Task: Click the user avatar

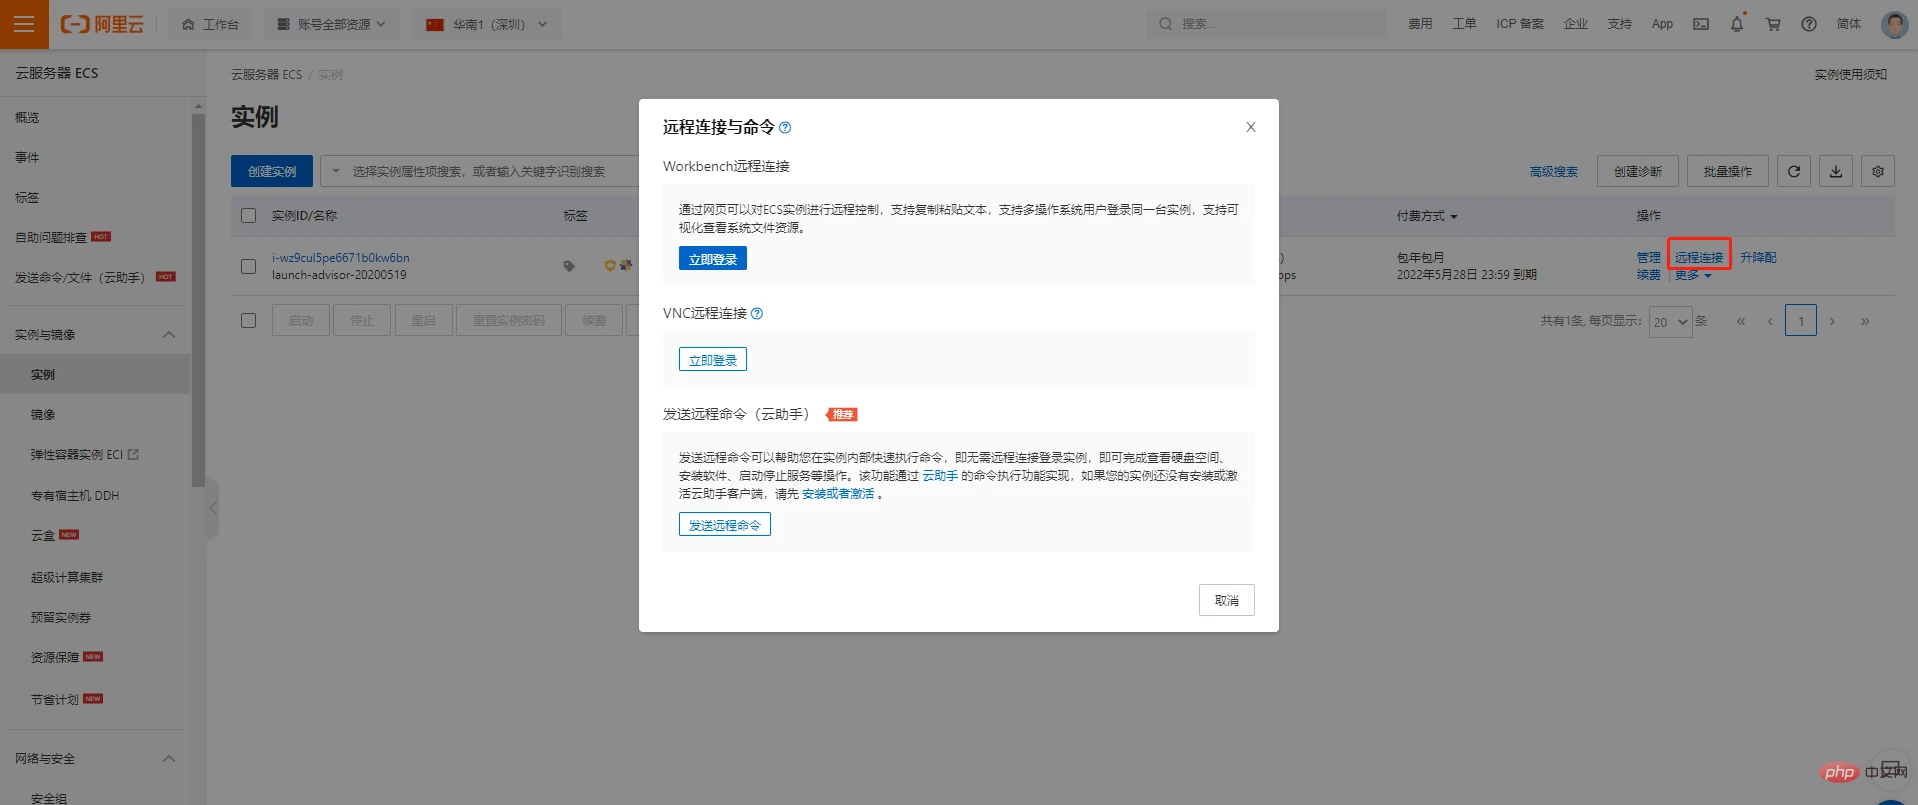Action: pos(1894,24)
